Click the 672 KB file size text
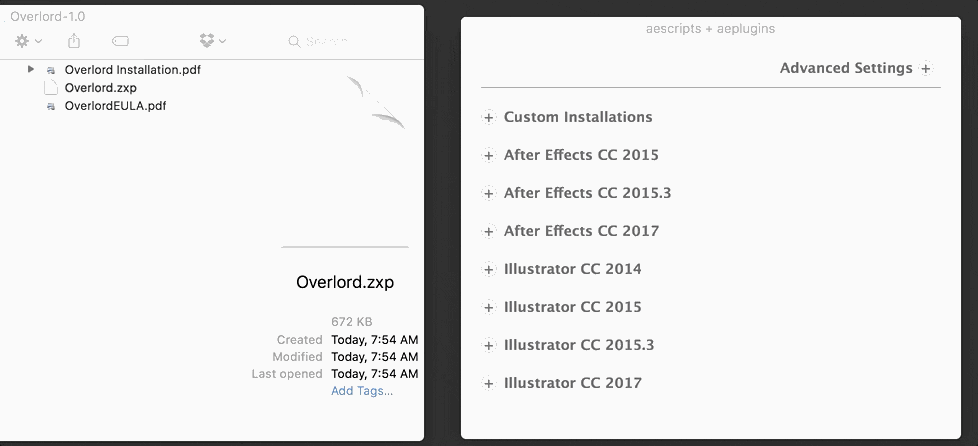Viewport: 978px width, 446px height. pyautogui.click(x=352, y=322)
